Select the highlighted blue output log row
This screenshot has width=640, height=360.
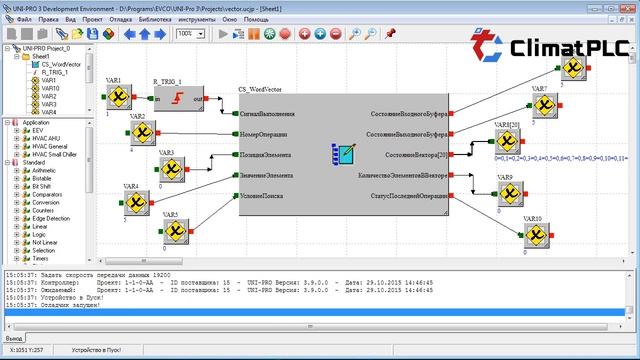[x=315, y=312]
